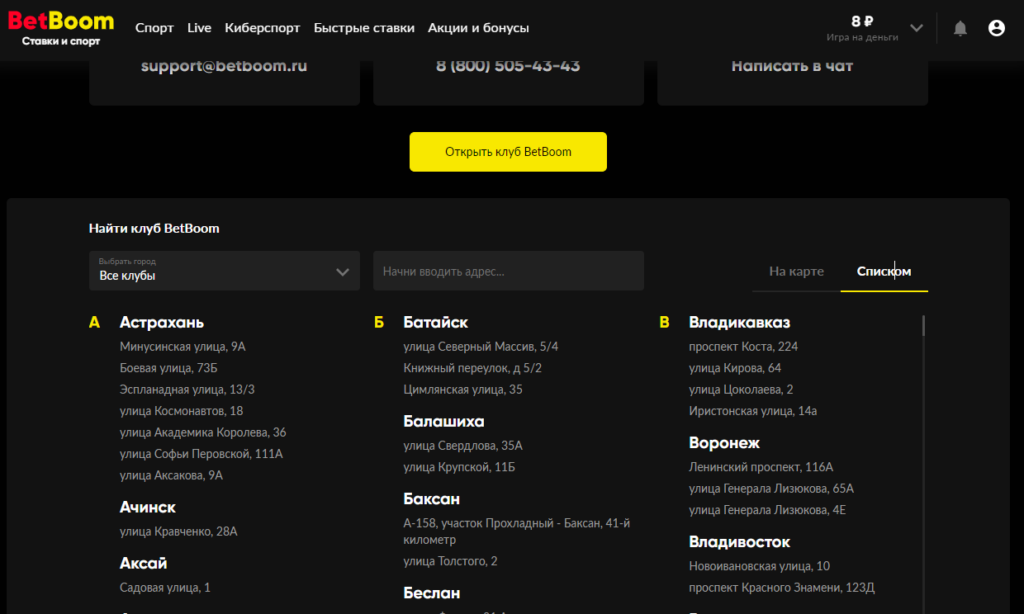Select улица Академика Королева, 36
Viewport: 1024px width, 614px height.
point(202,432)
